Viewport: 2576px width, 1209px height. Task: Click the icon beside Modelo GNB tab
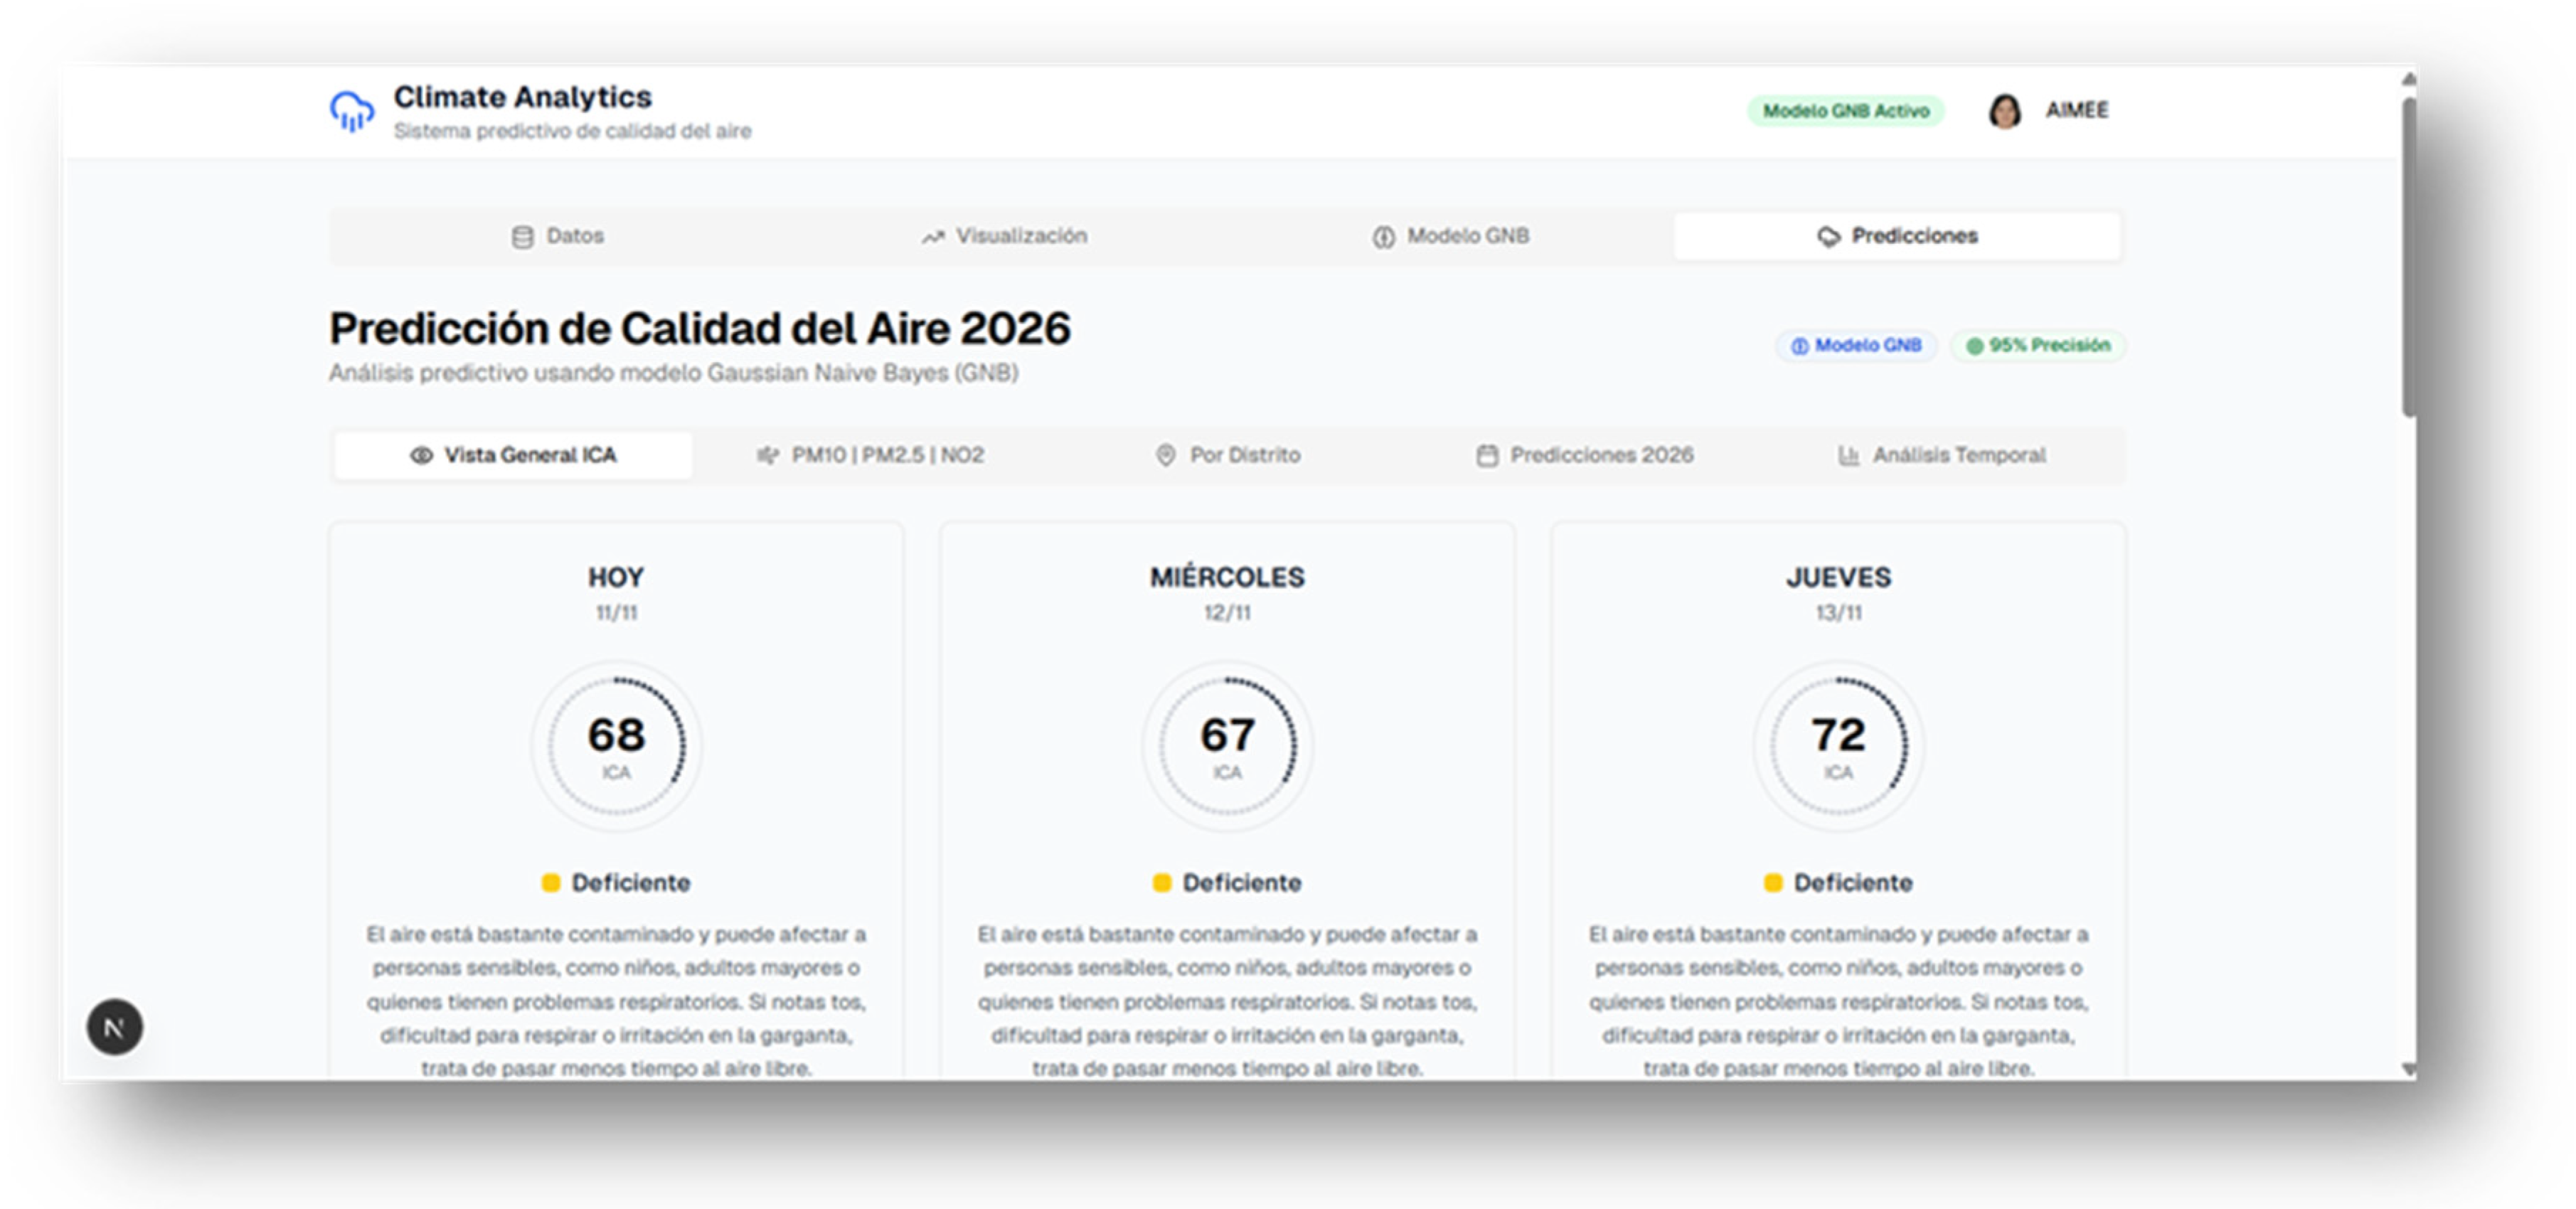coord(1383,237)
